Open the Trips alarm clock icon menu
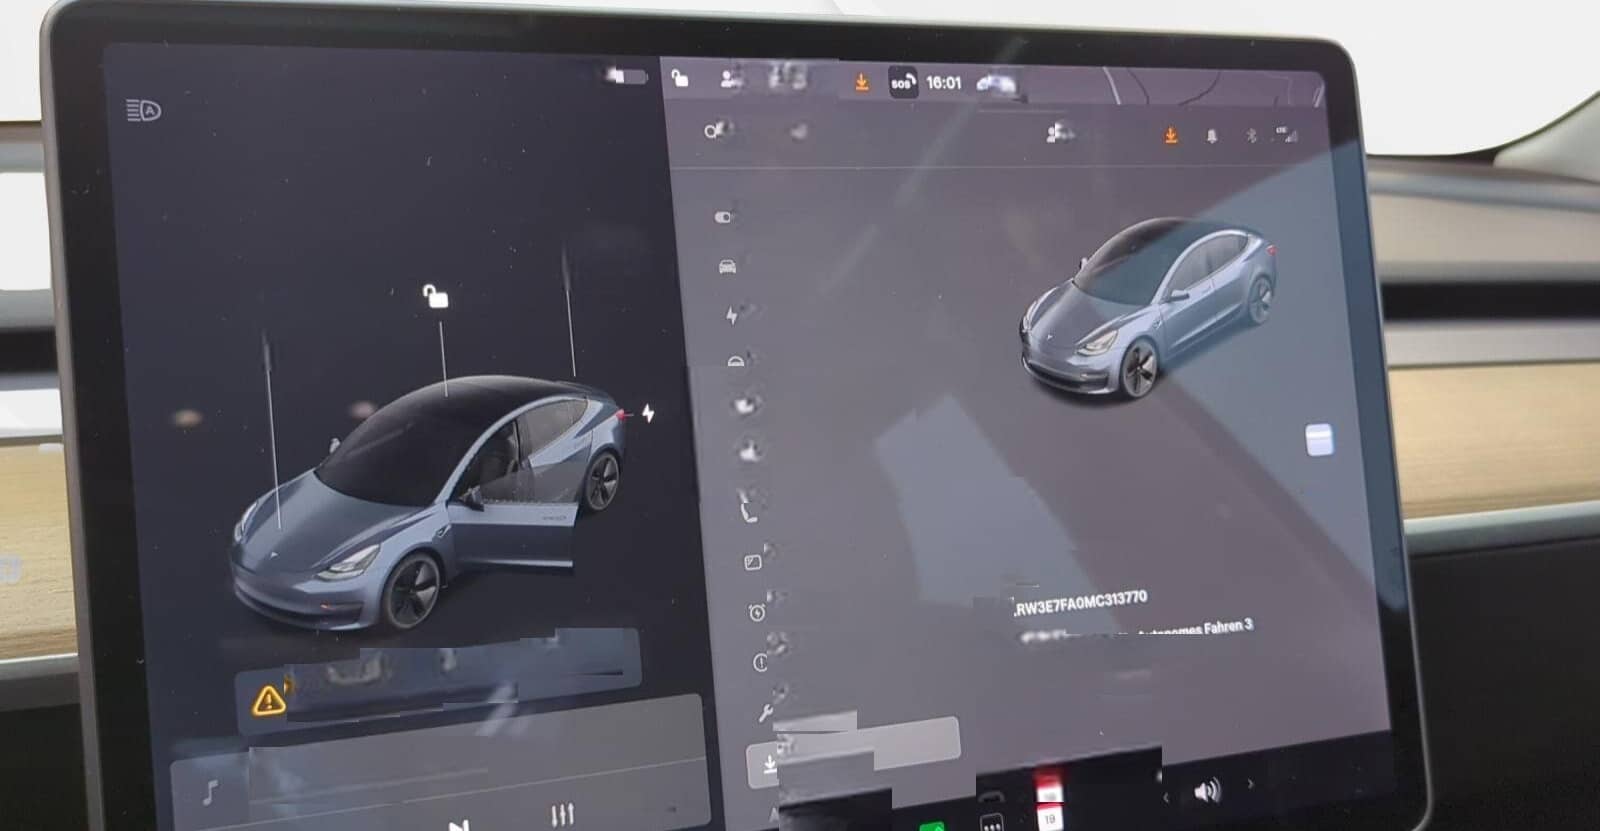Viewport: 1600px width, 831px height. coord(757,612)
